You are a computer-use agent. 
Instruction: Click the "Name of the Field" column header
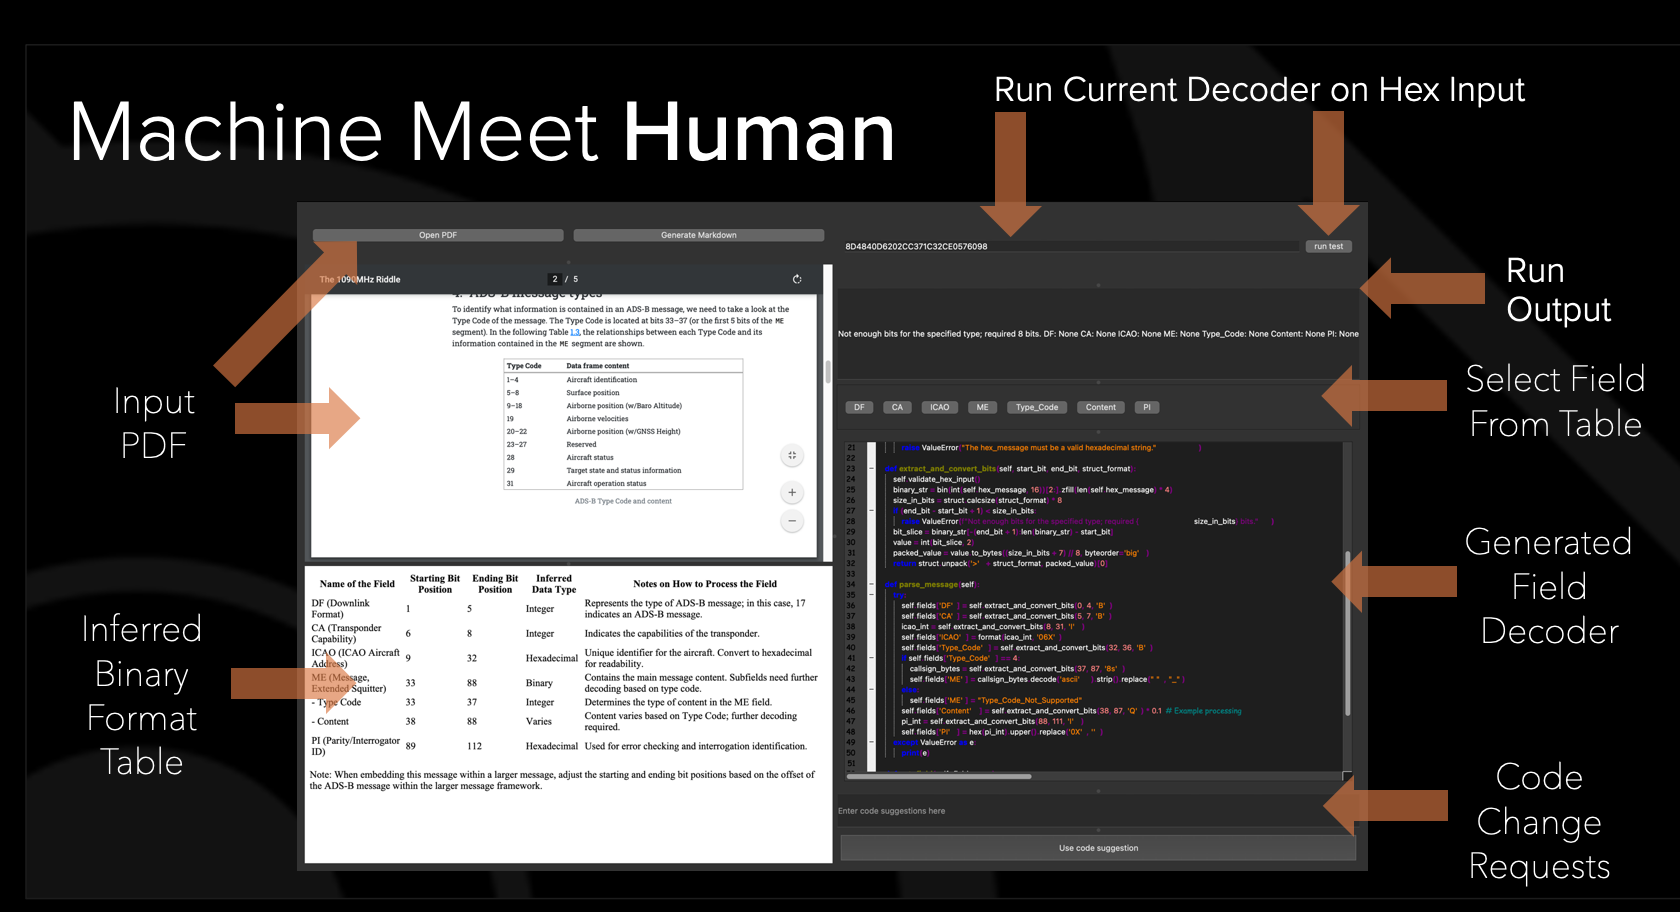point(357,584)
